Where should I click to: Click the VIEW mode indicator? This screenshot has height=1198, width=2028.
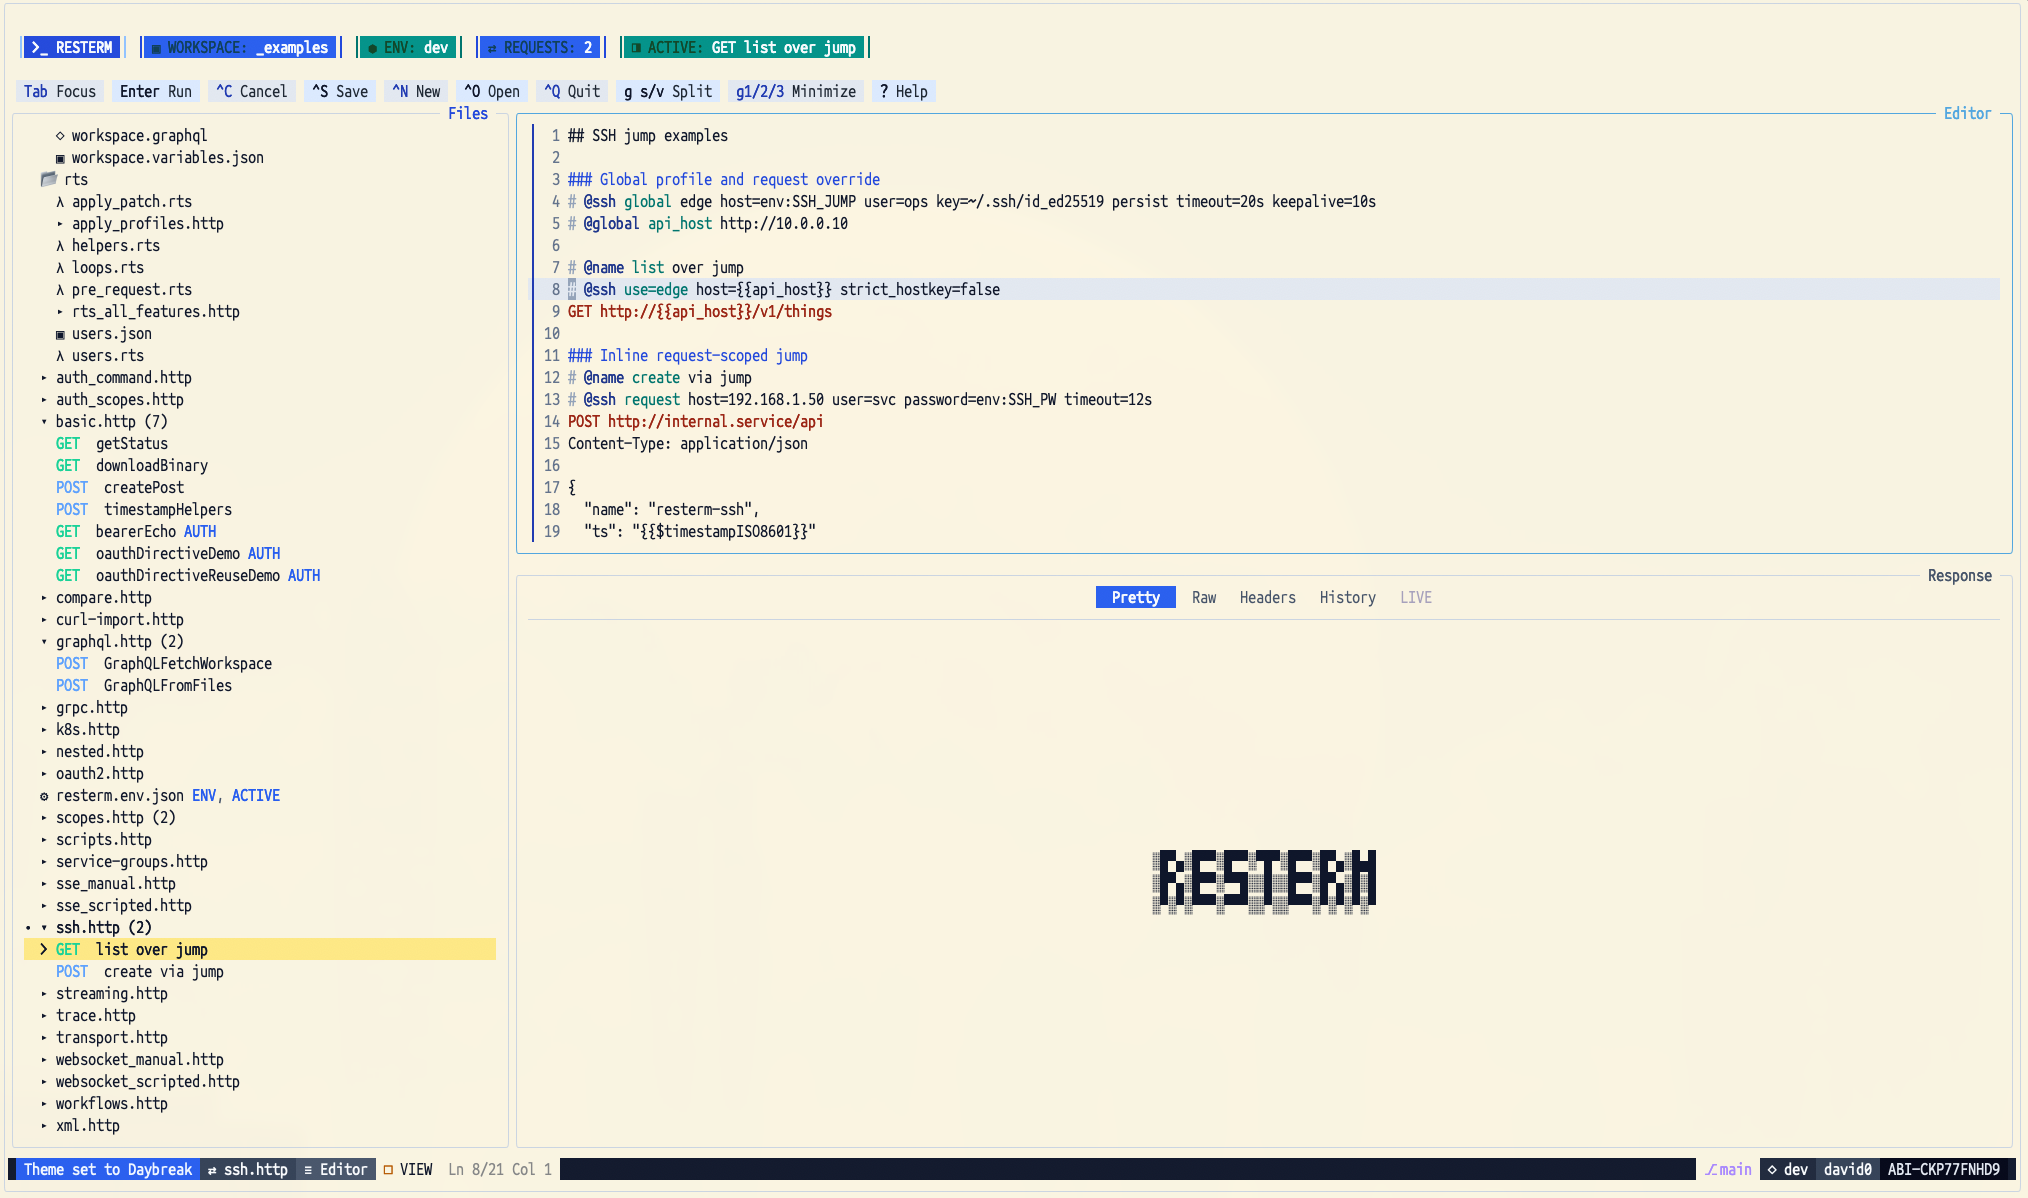[x=408, y=1169]
